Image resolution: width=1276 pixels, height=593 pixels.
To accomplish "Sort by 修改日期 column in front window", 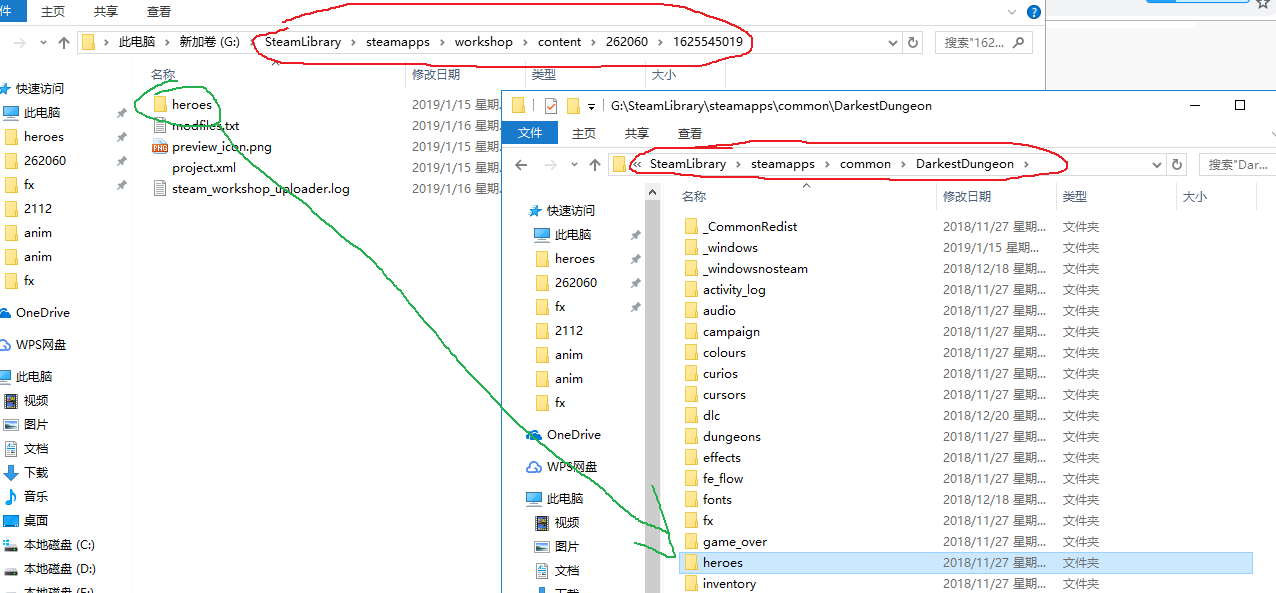I will click(967, 197).
